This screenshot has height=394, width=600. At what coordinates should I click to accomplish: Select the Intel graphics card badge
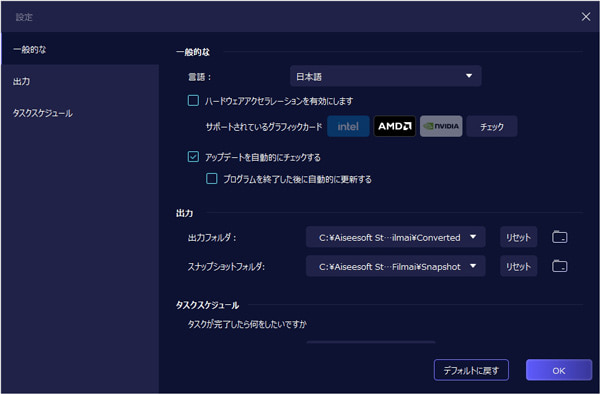[348, 126]
